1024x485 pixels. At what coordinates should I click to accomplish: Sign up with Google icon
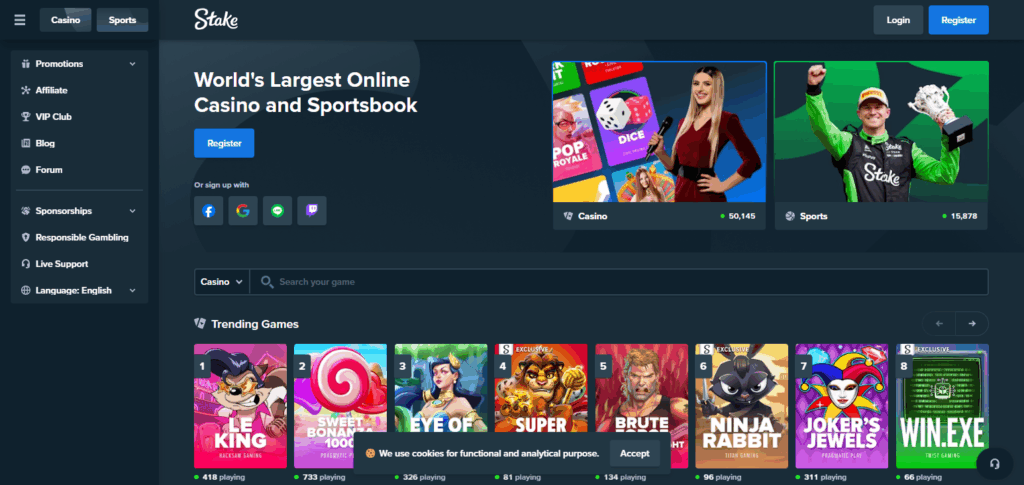click(x=243, y=211)
